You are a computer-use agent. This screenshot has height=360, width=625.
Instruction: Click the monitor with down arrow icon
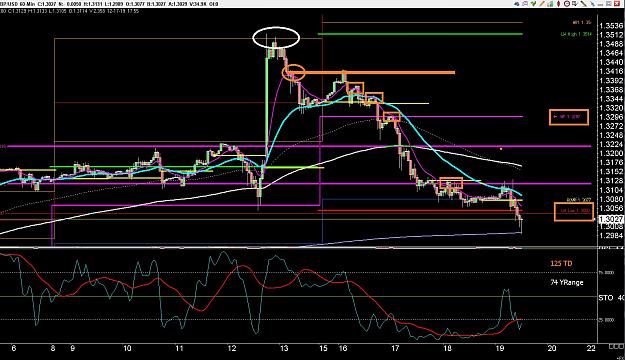point(575,4)
